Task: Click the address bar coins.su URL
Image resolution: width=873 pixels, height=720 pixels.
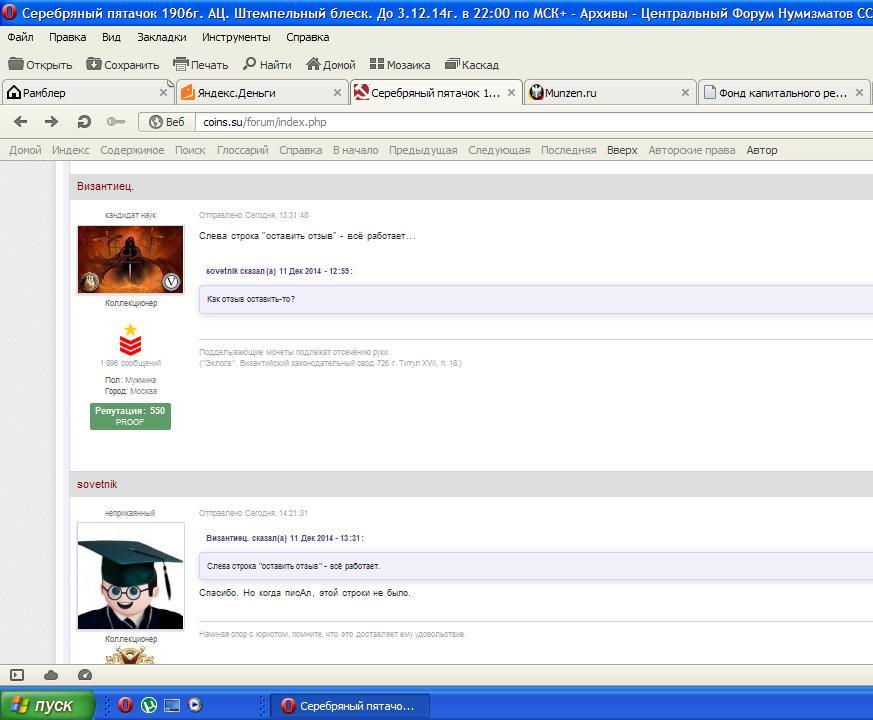Action: tap(264, 122)
